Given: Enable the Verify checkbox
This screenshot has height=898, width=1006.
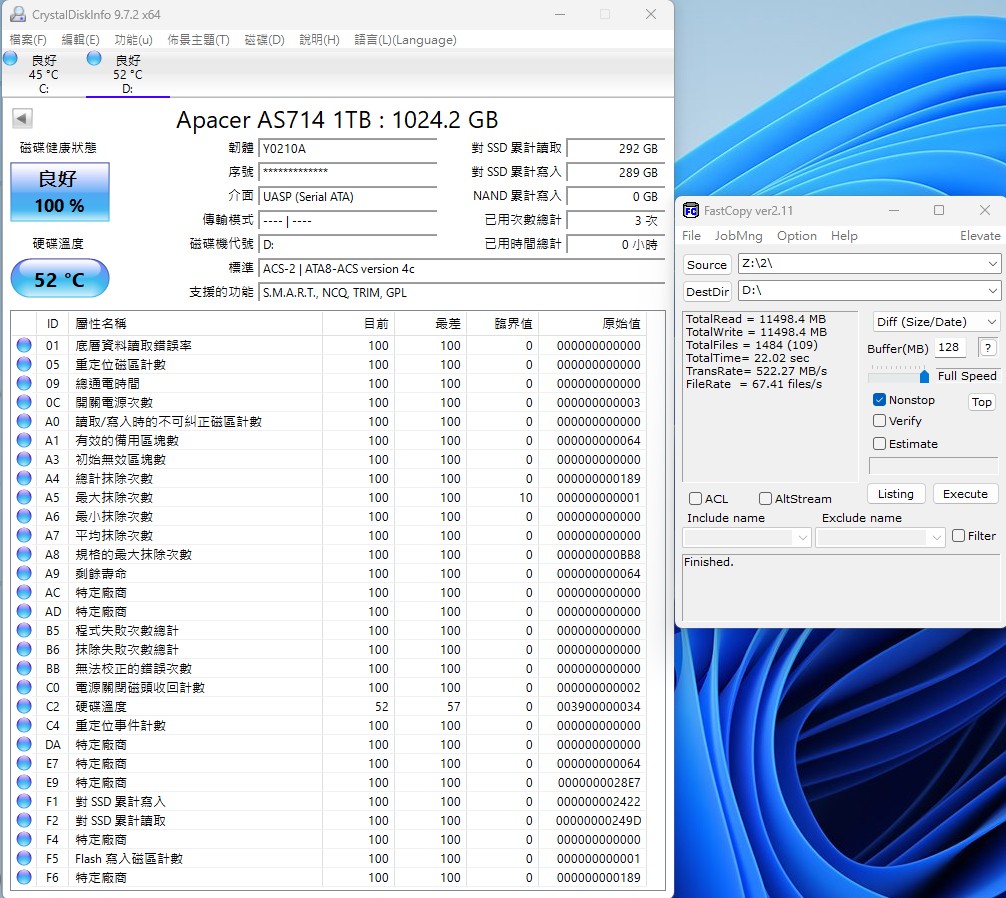Looking at the screenshot, I should [879, 421].
